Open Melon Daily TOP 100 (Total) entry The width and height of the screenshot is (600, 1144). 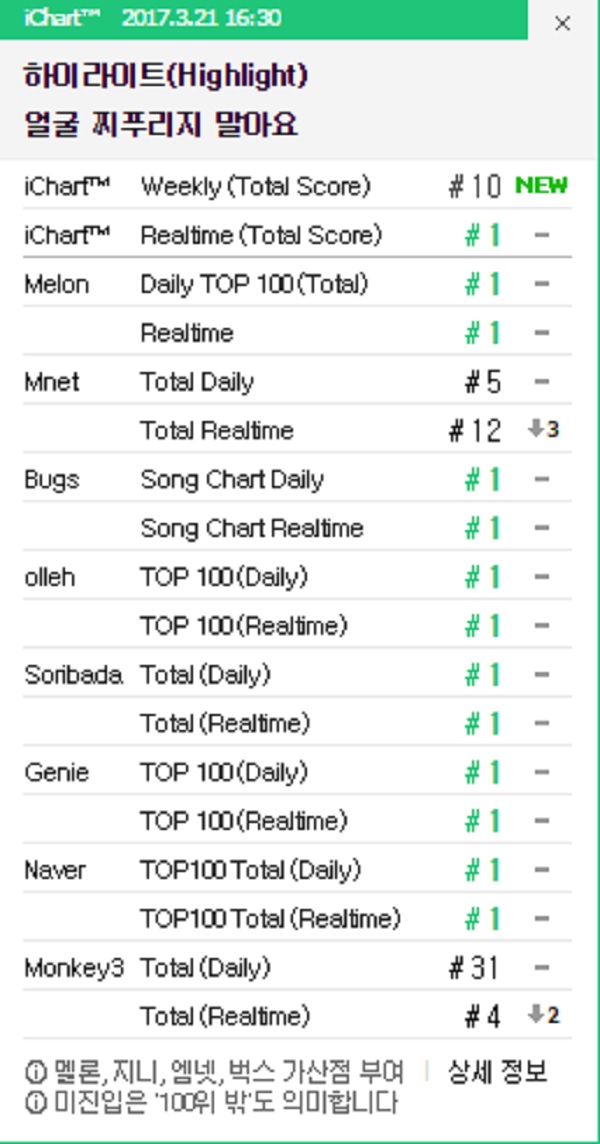[x=254, y=284]
